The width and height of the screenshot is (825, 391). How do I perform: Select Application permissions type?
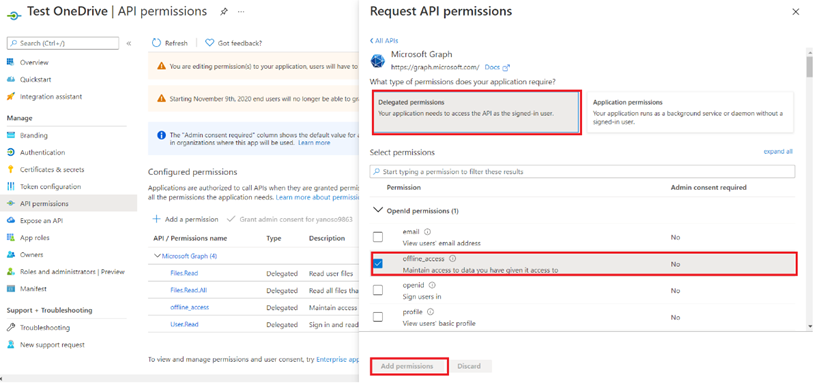tap(690, 112)
